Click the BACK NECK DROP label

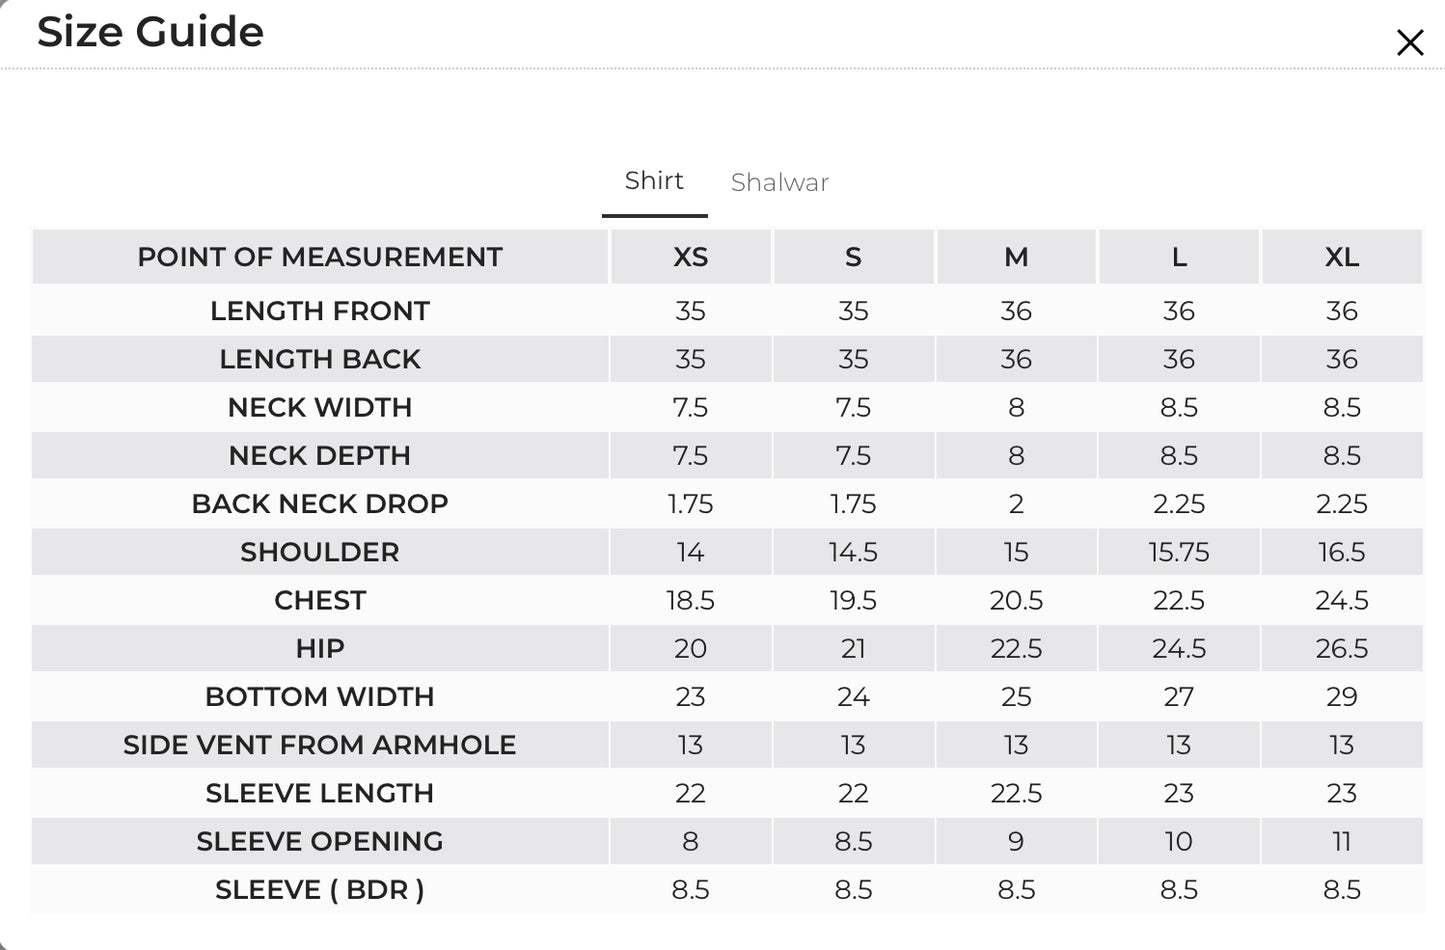point(320,504)
